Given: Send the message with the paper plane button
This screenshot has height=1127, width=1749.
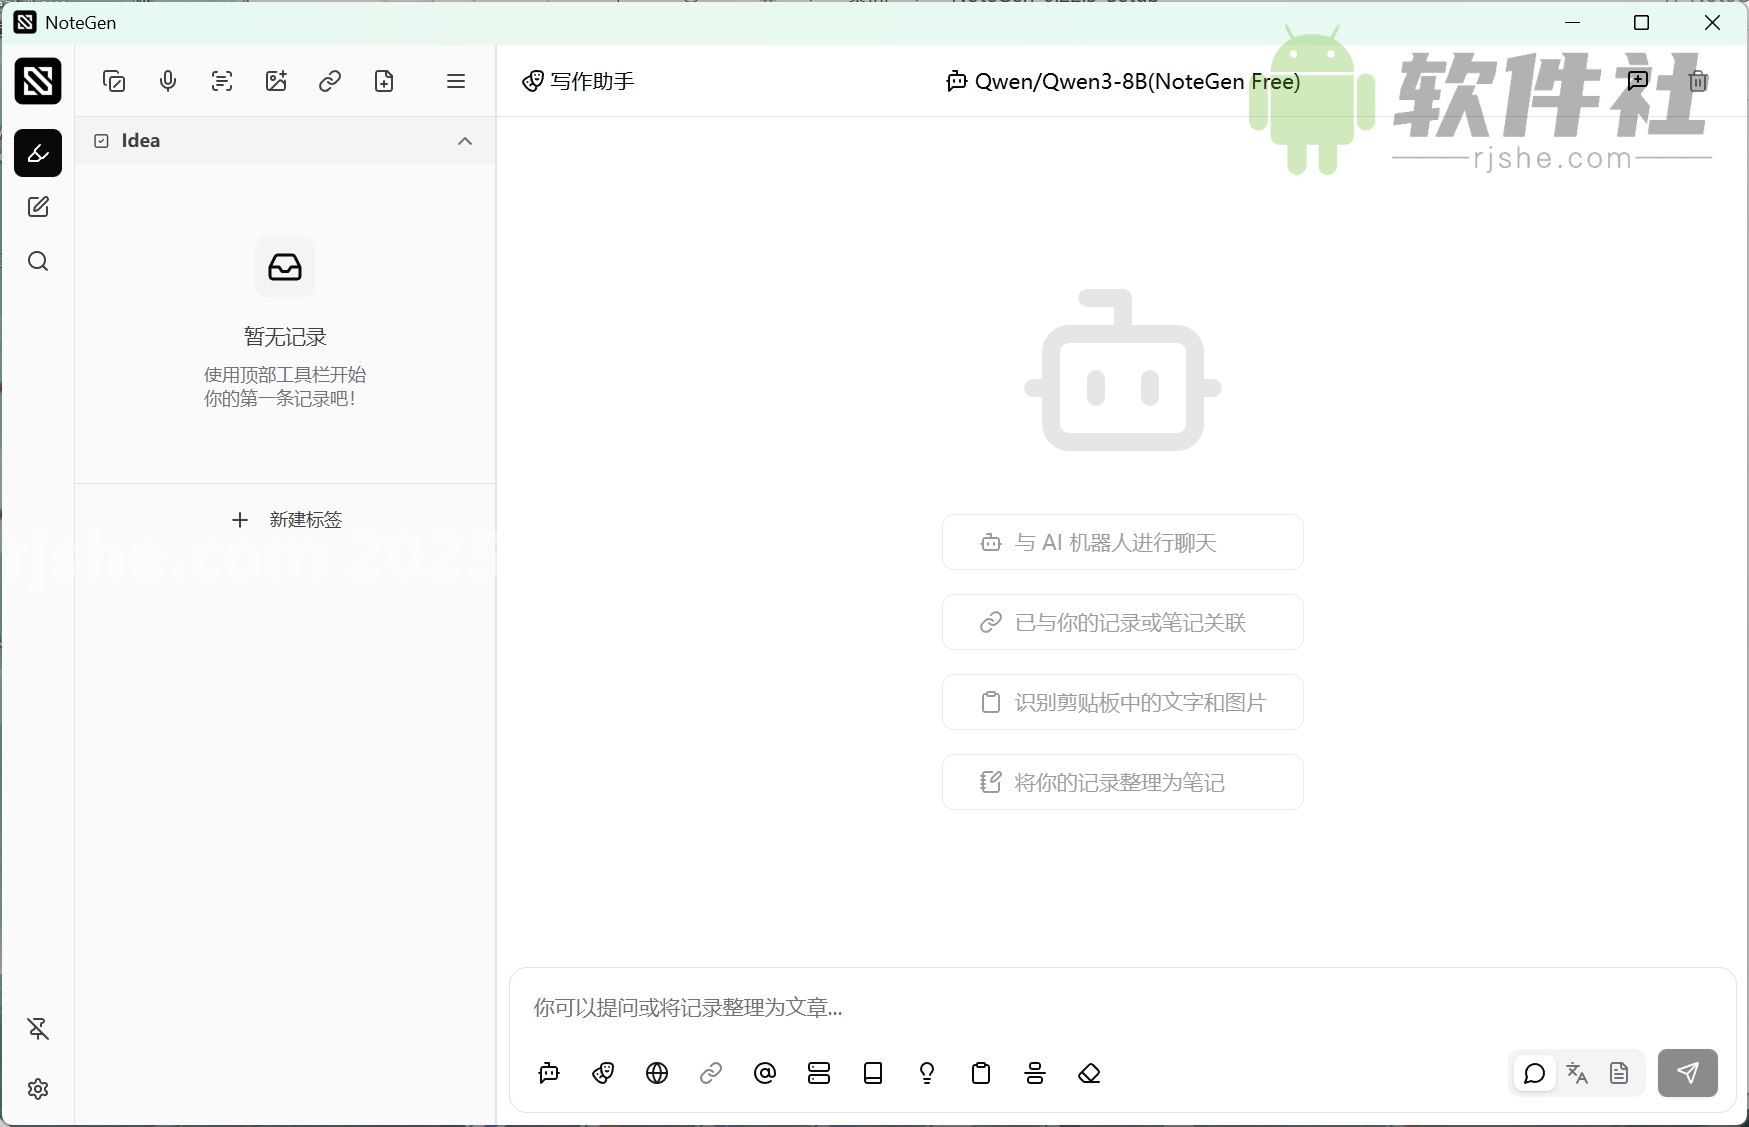Looking at the screenshot, I should [1688, 1073].
